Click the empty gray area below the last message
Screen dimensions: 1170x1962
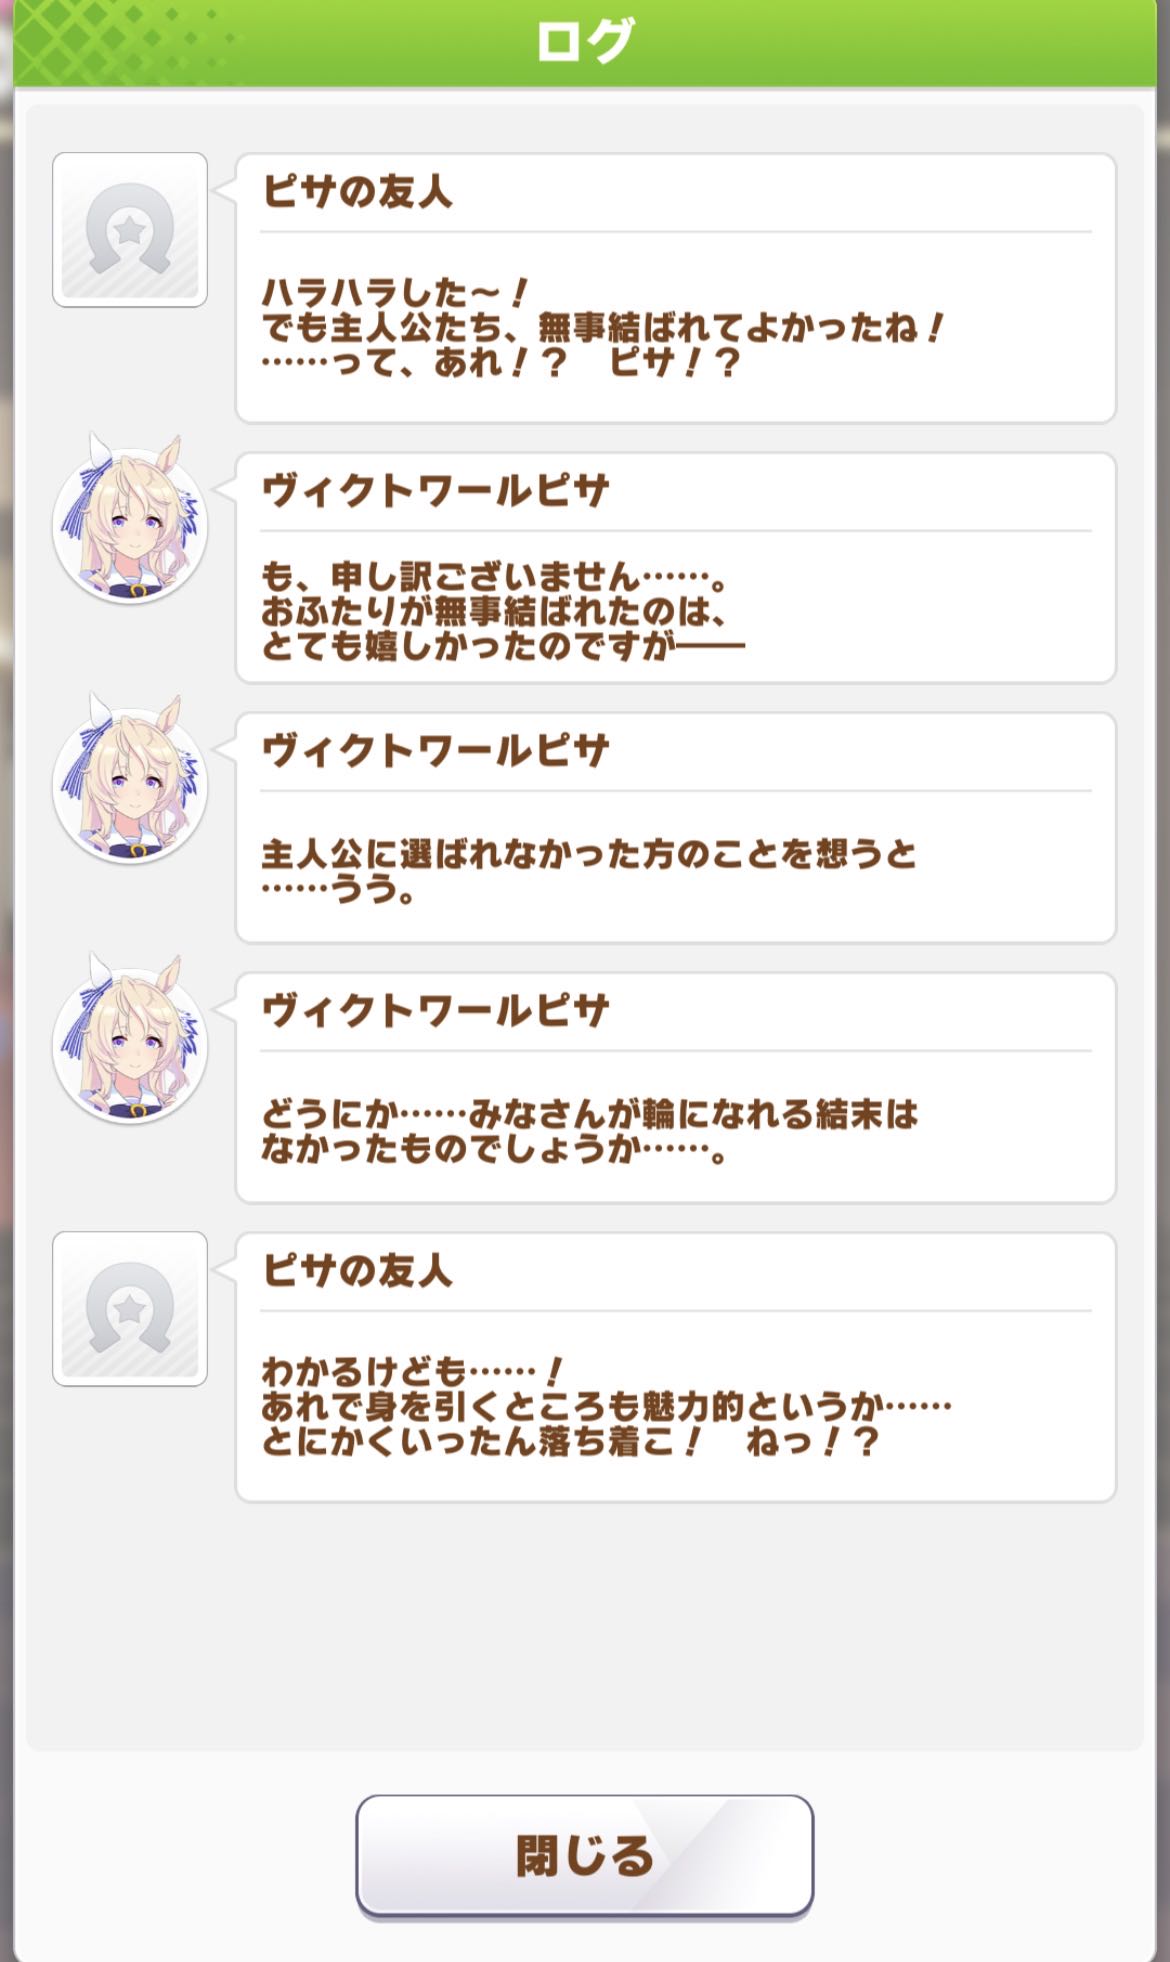585,1630
